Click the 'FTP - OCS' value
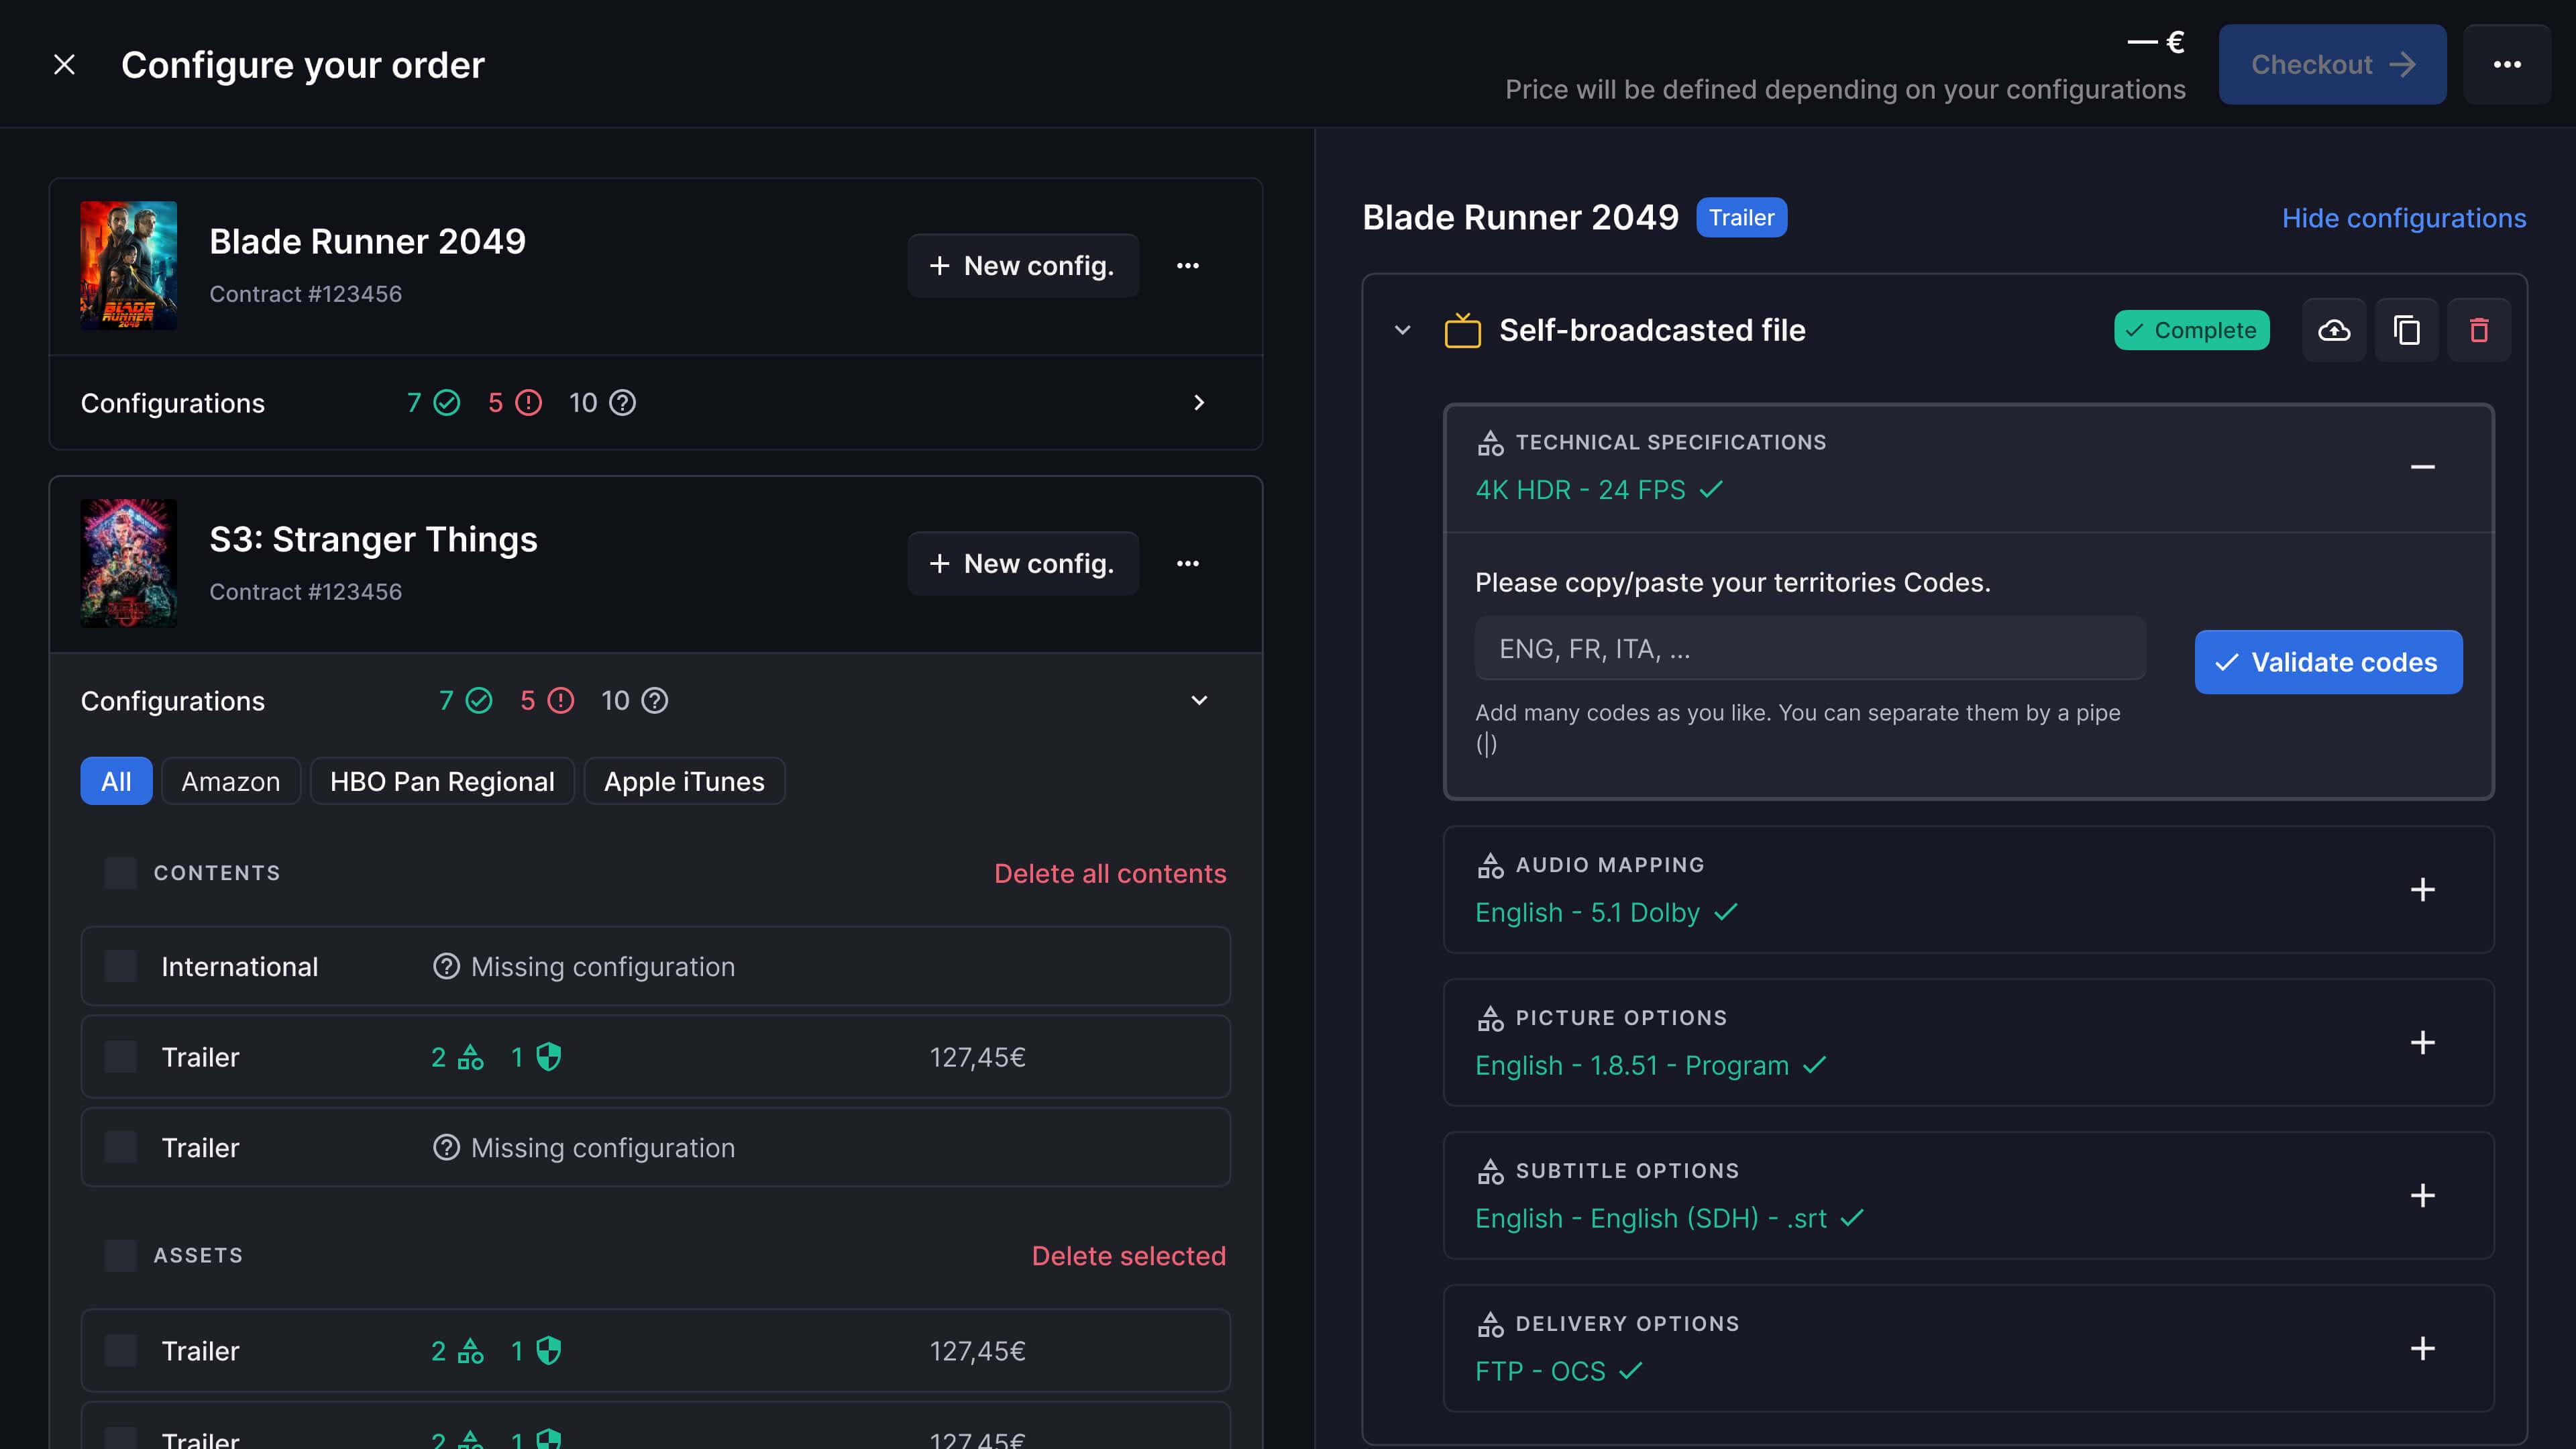Screen dimensions: 2576x1449 point(1540,1372)
